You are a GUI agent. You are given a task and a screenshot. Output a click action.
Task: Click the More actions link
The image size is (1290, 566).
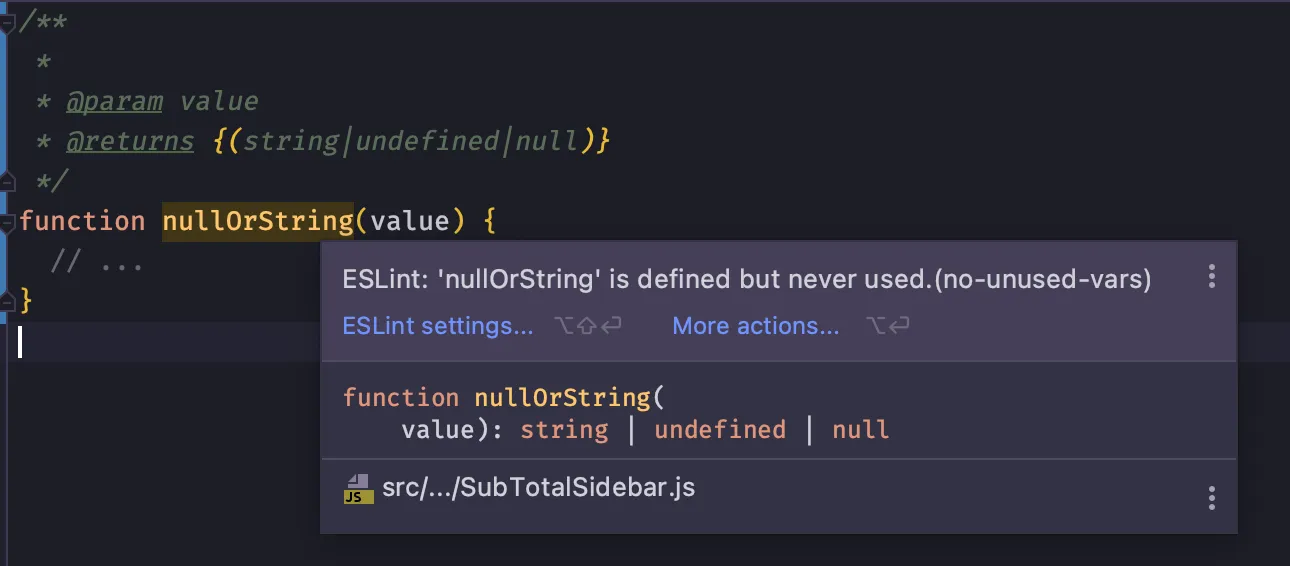pyautogui.click(x=755, y=326)
